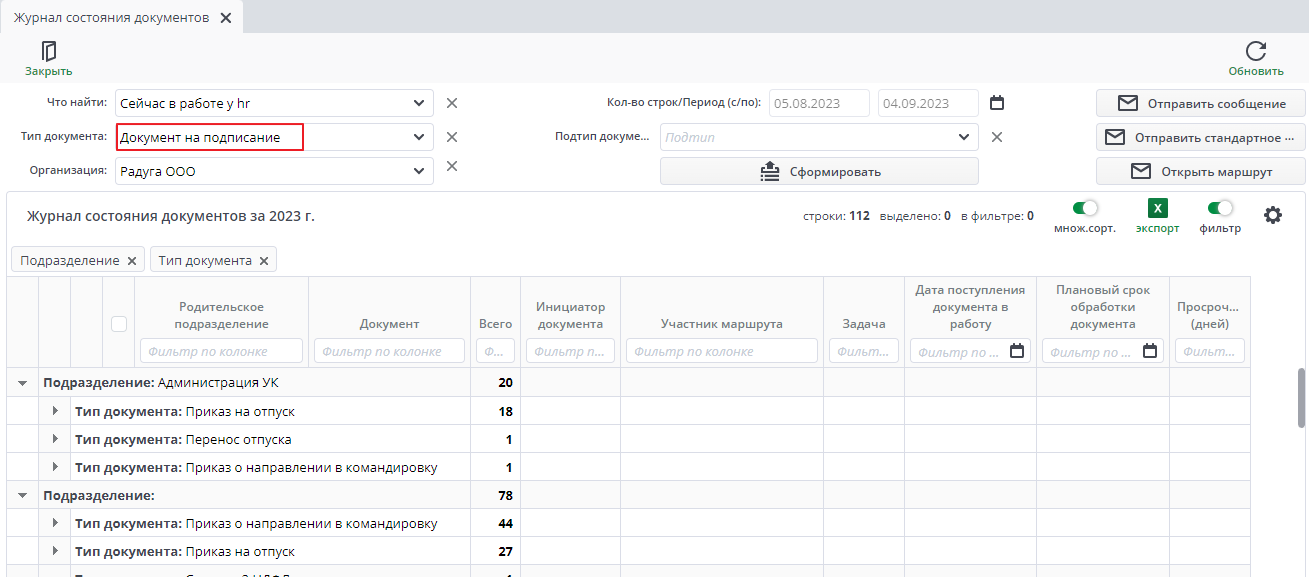Viewport: 1309px width, 577px height.
Task: Expand the Подтип документа dropdown
Action: pos(963,137)
